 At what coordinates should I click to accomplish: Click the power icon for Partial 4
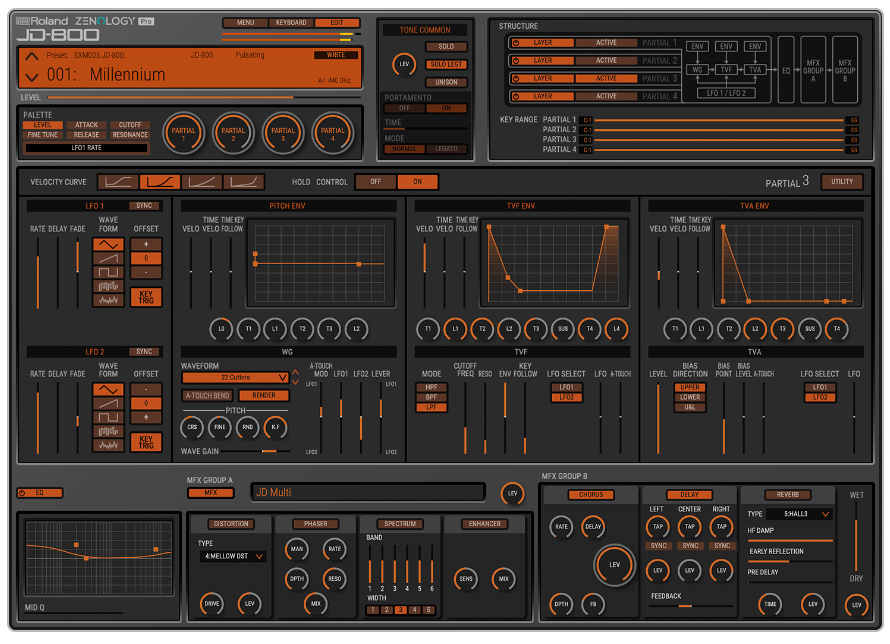click(x=516, y=96)
